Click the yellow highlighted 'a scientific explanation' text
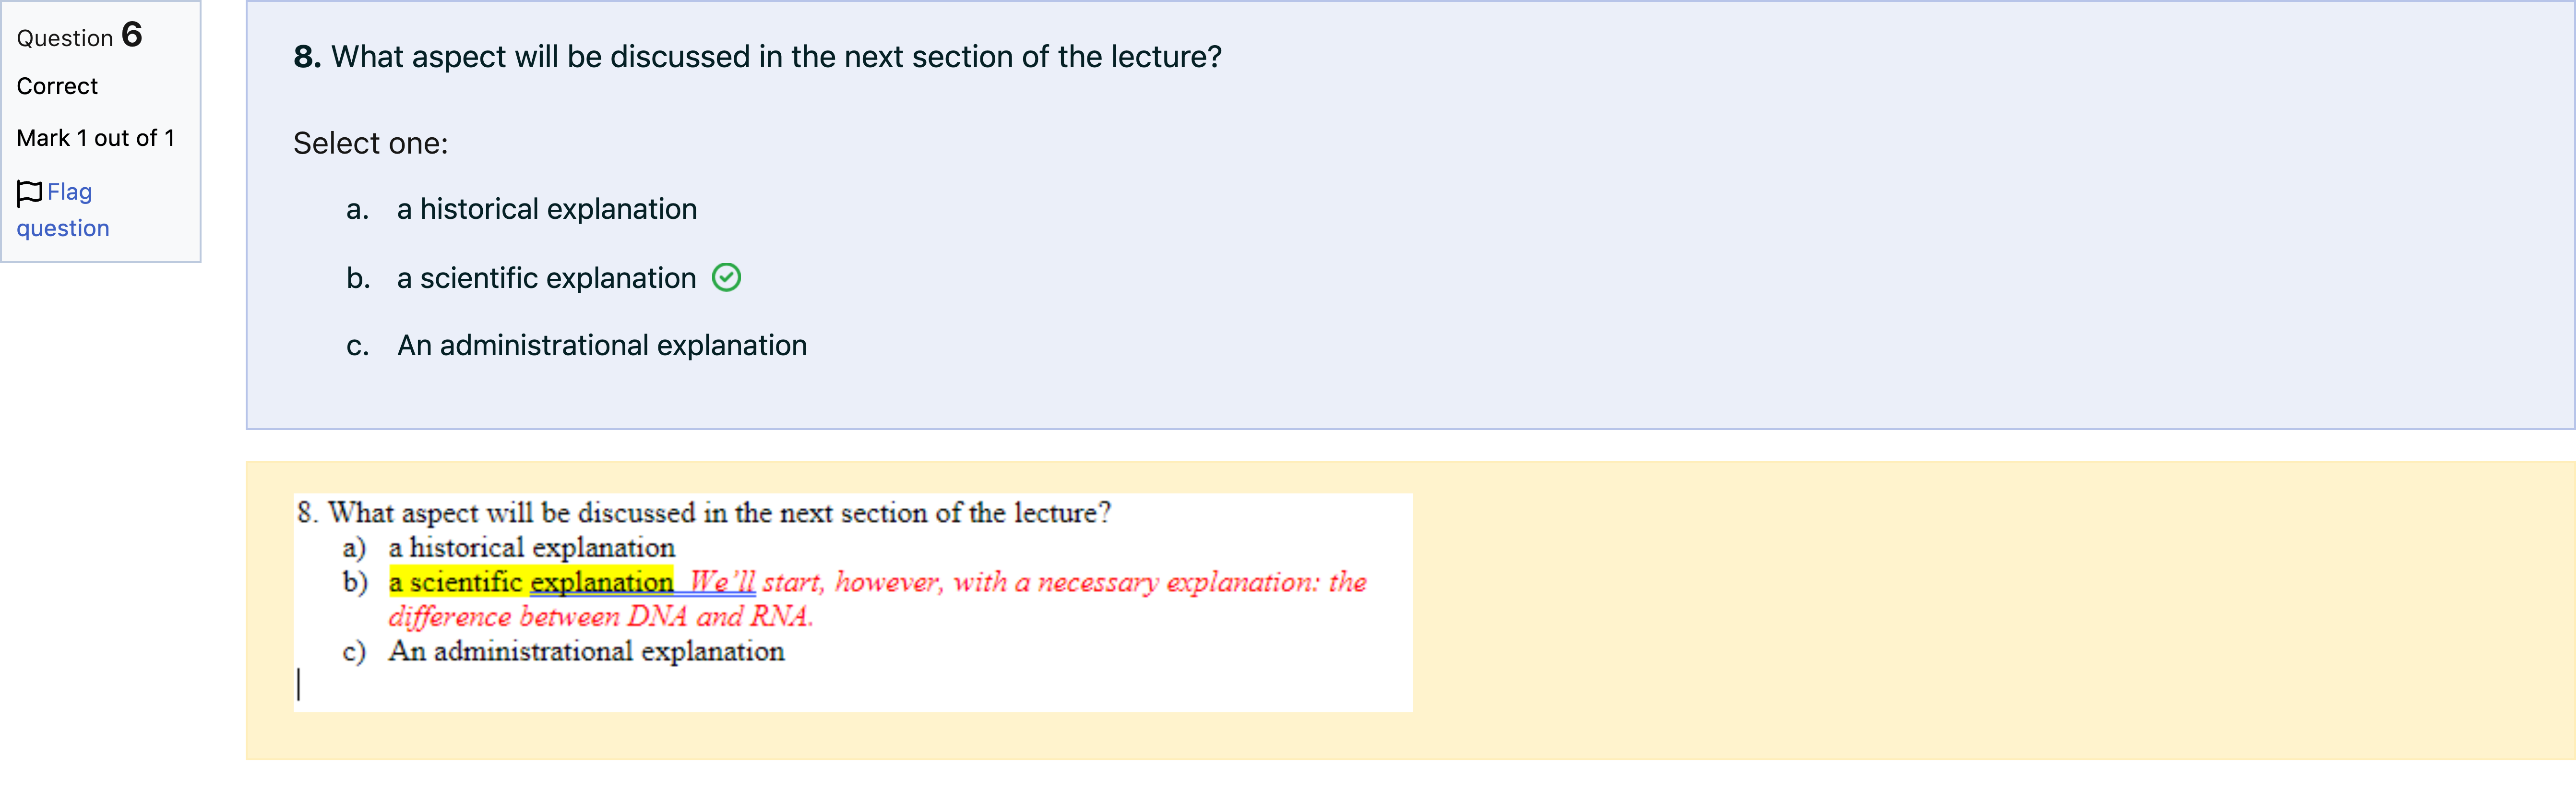 tap(531, 582)
